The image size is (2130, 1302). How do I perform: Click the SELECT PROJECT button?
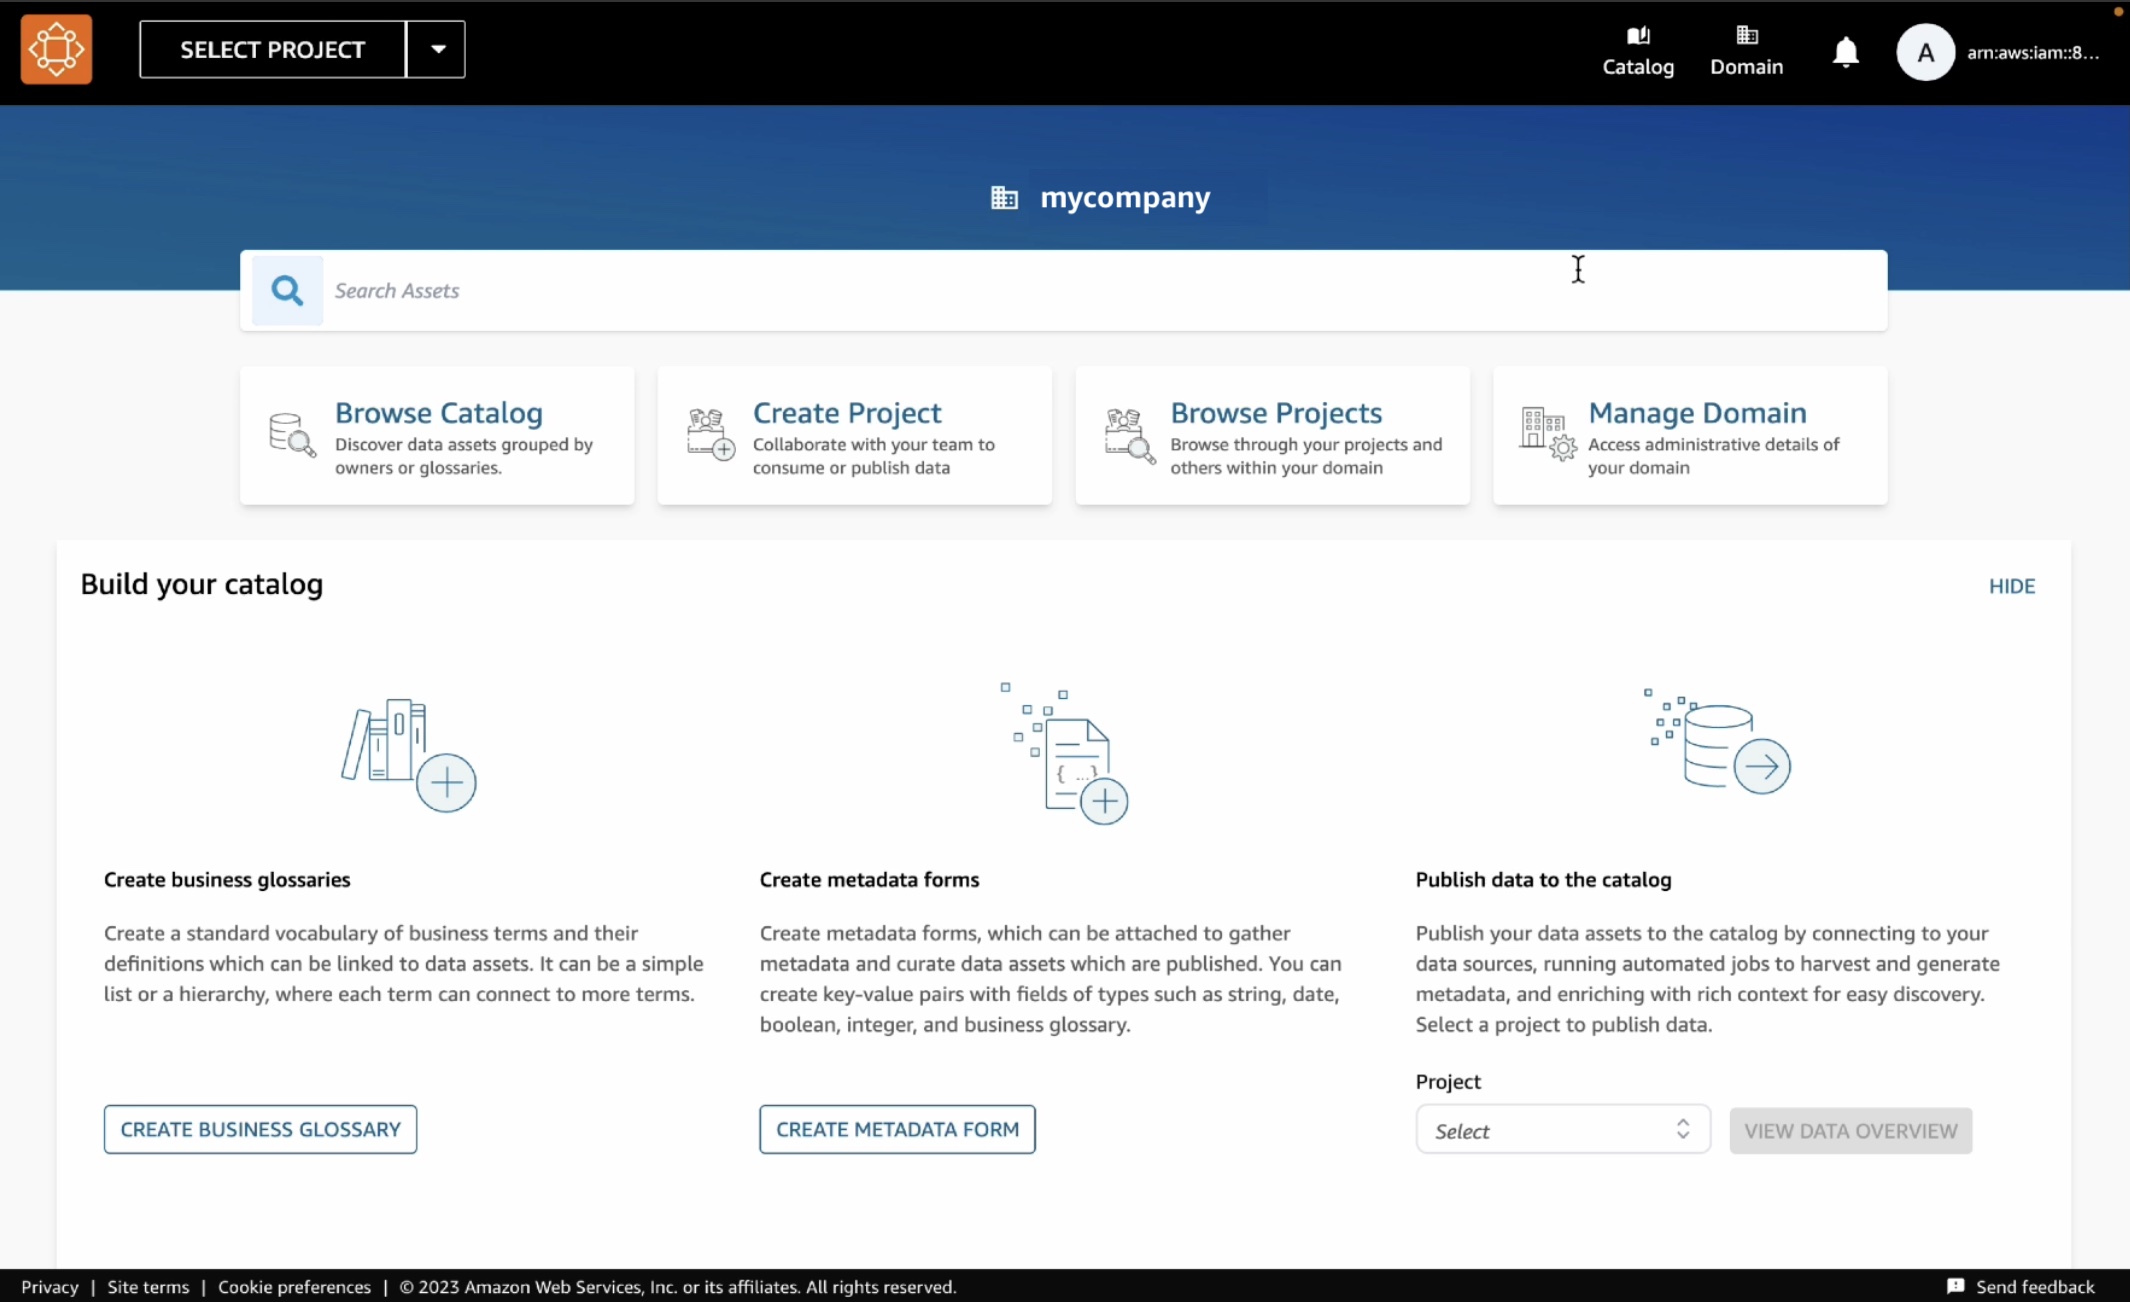click(272, 49)
